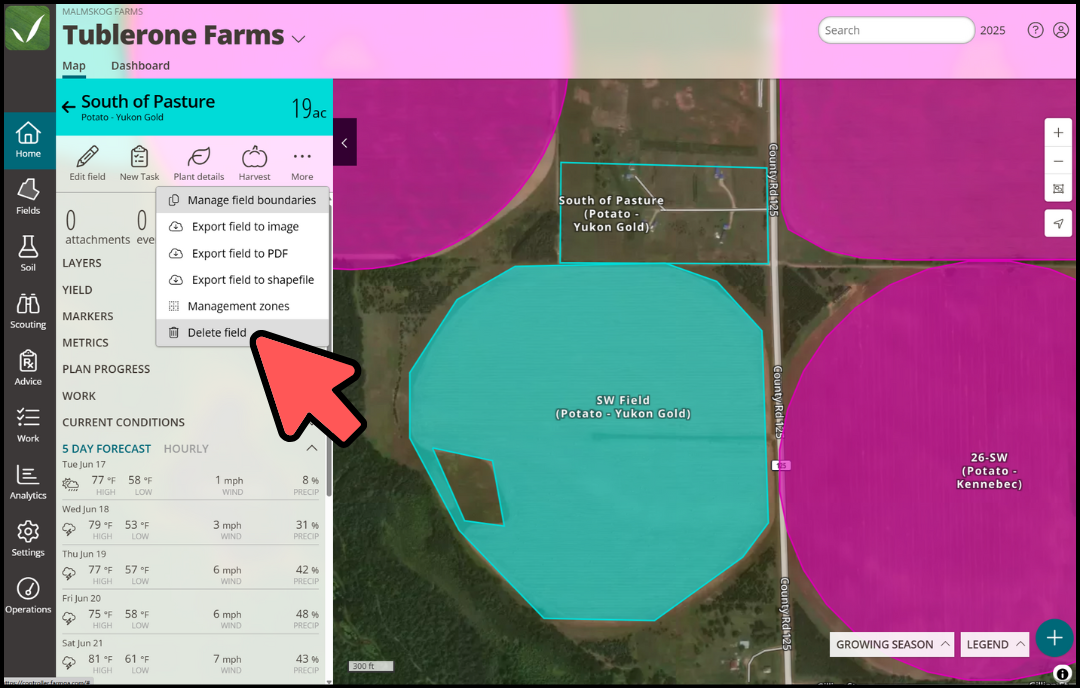Click the More options button
Screen dimensions: 1080x688
click(x=302, y=163)
